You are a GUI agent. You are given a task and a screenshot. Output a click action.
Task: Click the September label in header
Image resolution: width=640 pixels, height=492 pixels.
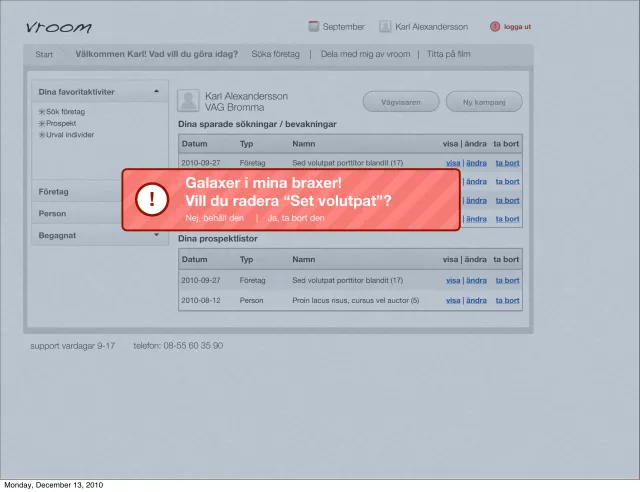343,27
